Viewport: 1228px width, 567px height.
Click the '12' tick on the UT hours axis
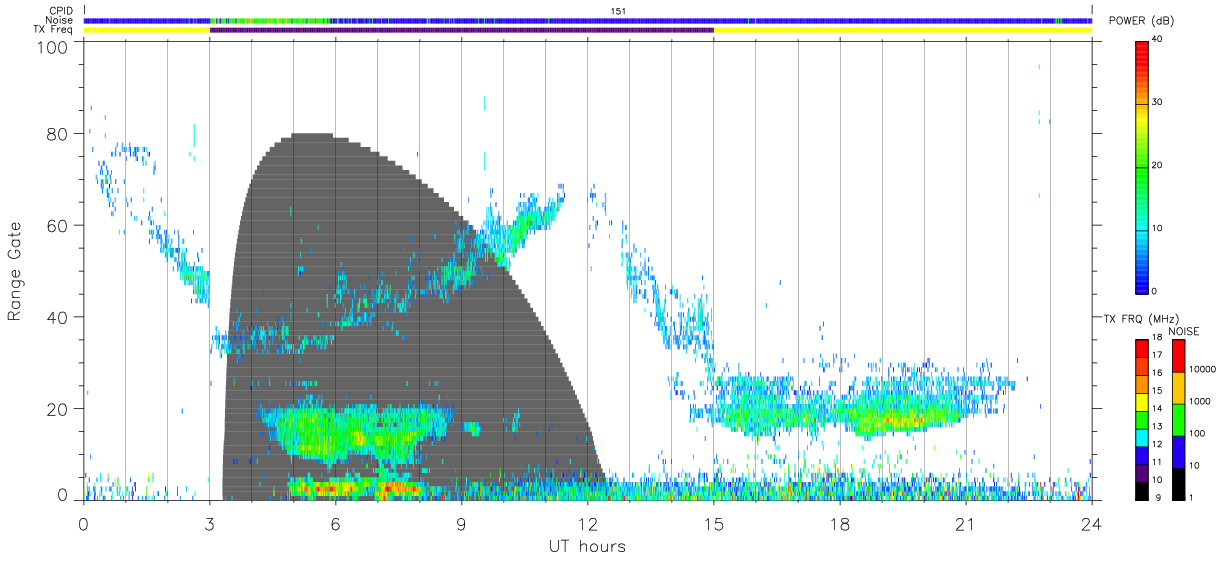[588, 523]
